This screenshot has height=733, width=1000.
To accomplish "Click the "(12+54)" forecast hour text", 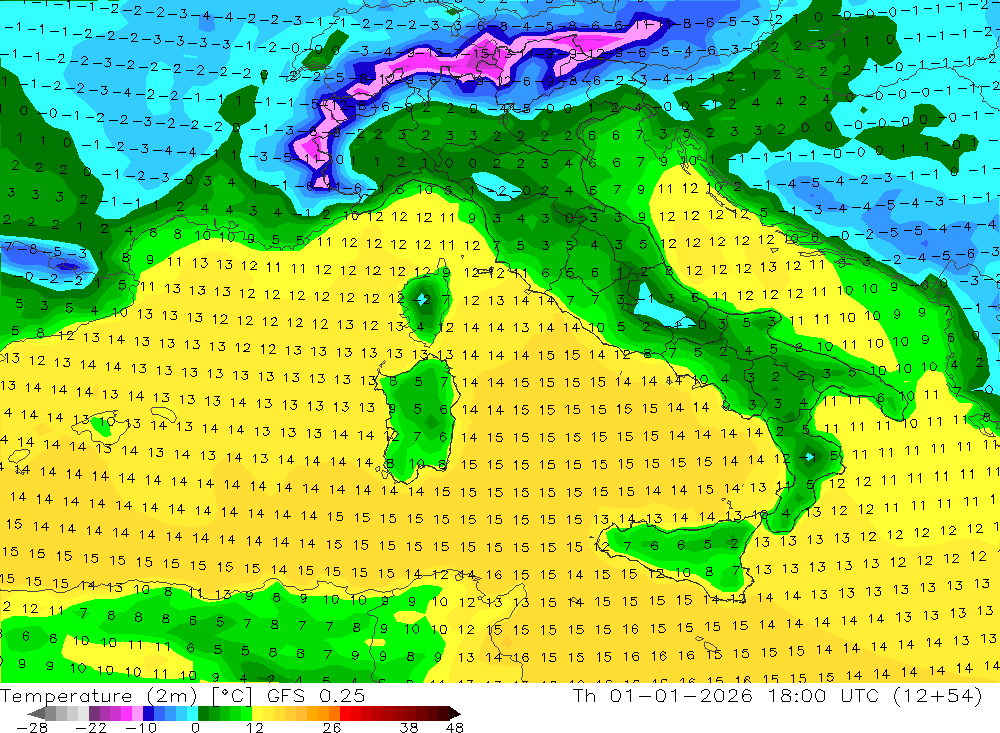I will (937, 695).
